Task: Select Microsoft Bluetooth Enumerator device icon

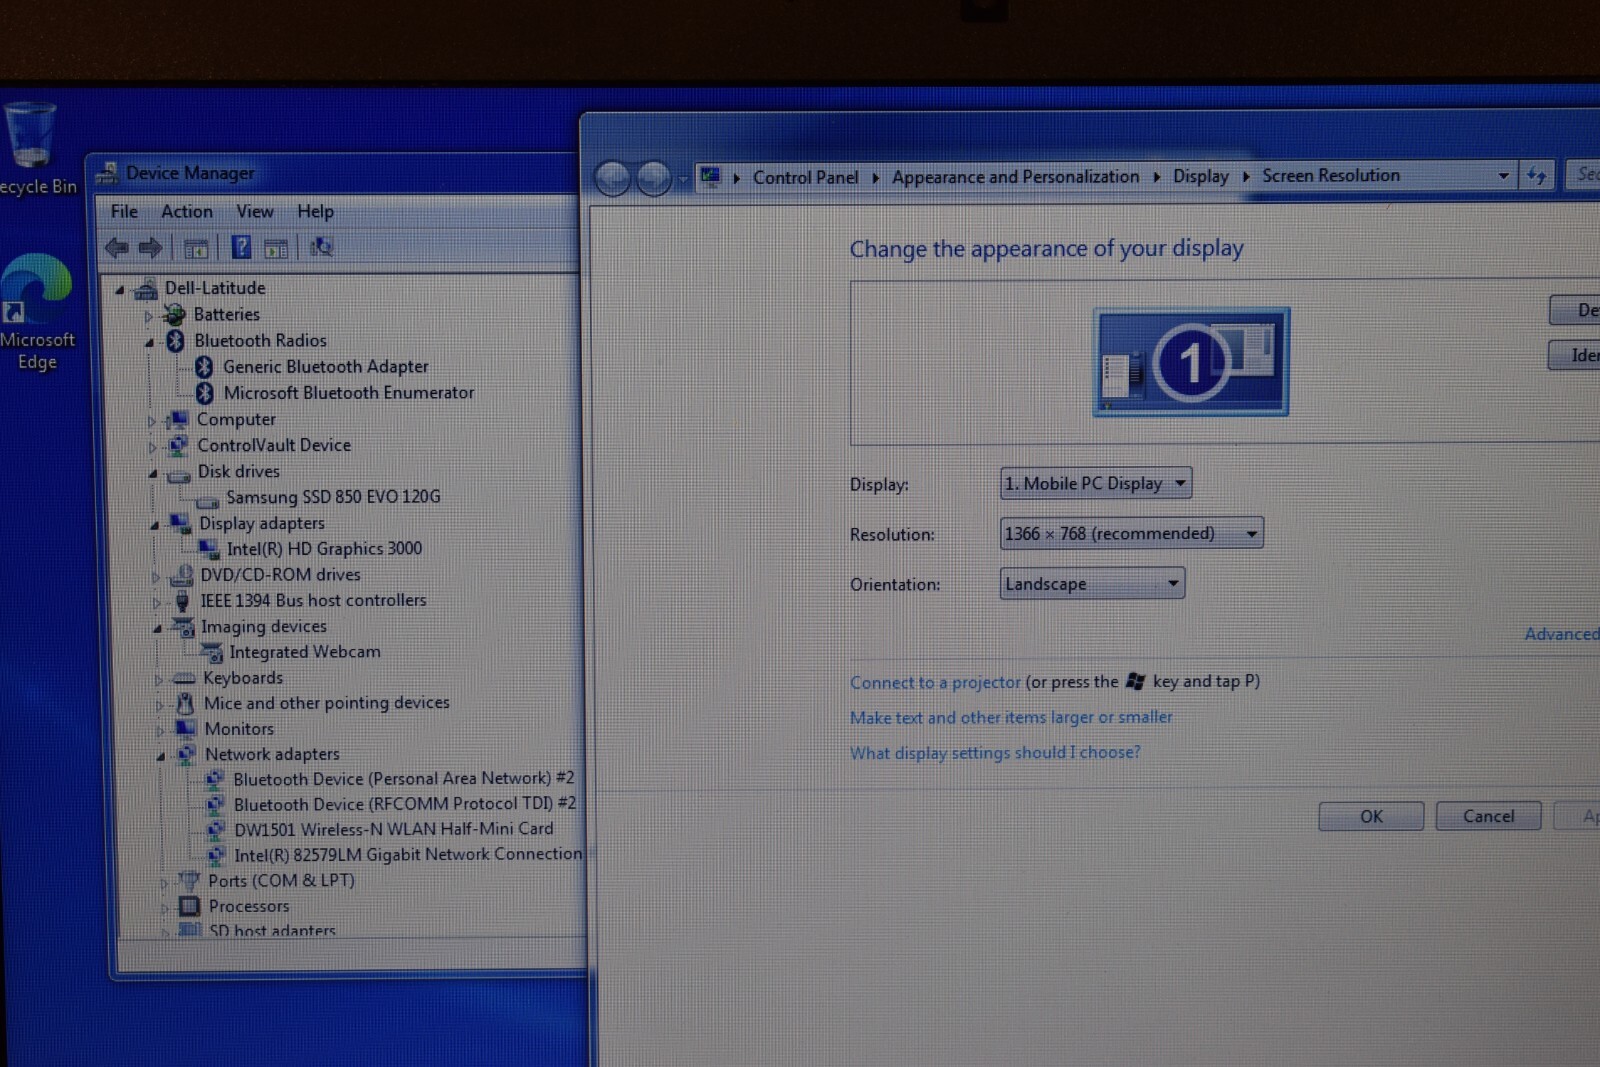Action: [x=205, y=393]
